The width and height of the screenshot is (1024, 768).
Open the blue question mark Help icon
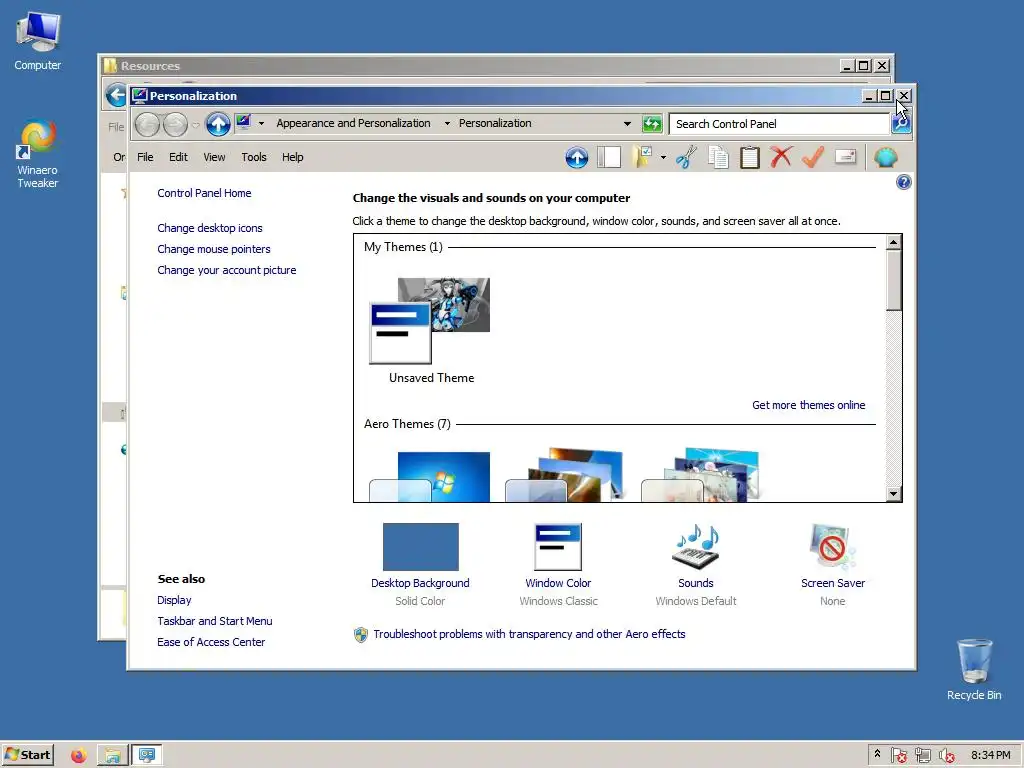tap(904, 182)
